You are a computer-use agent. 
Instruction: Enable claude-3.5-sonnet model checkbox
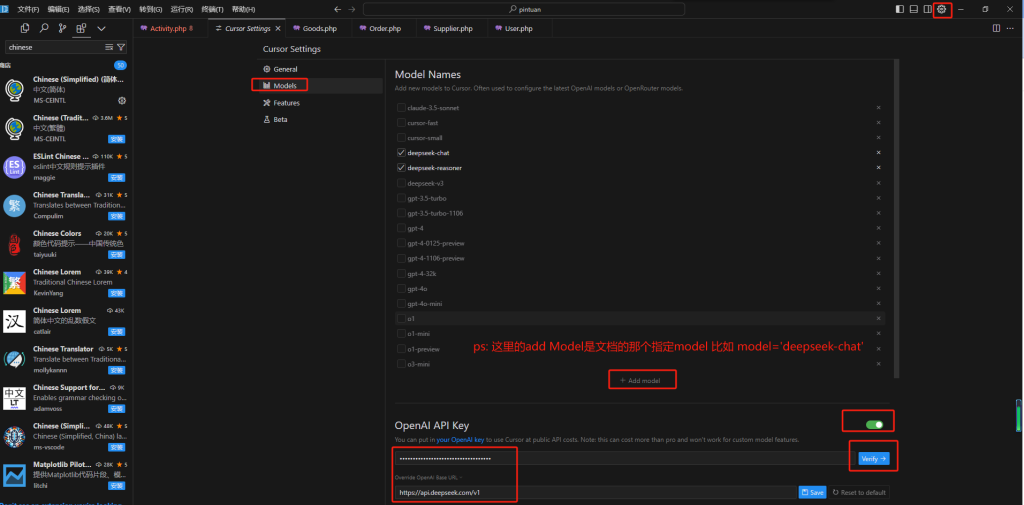tap(401, 107)
